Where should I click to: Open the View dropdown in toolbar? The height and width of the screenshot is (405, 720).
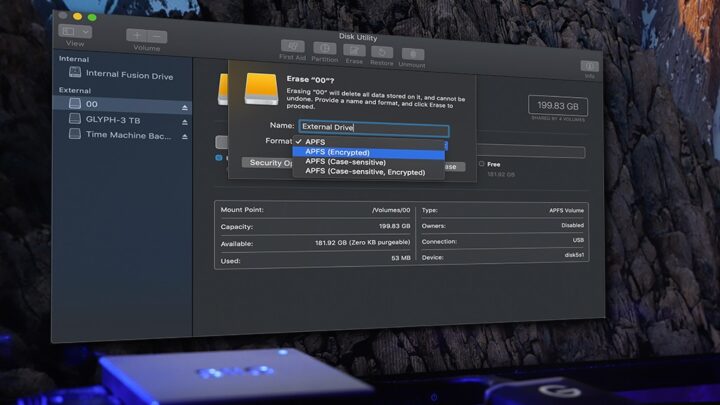pos(75,32)
